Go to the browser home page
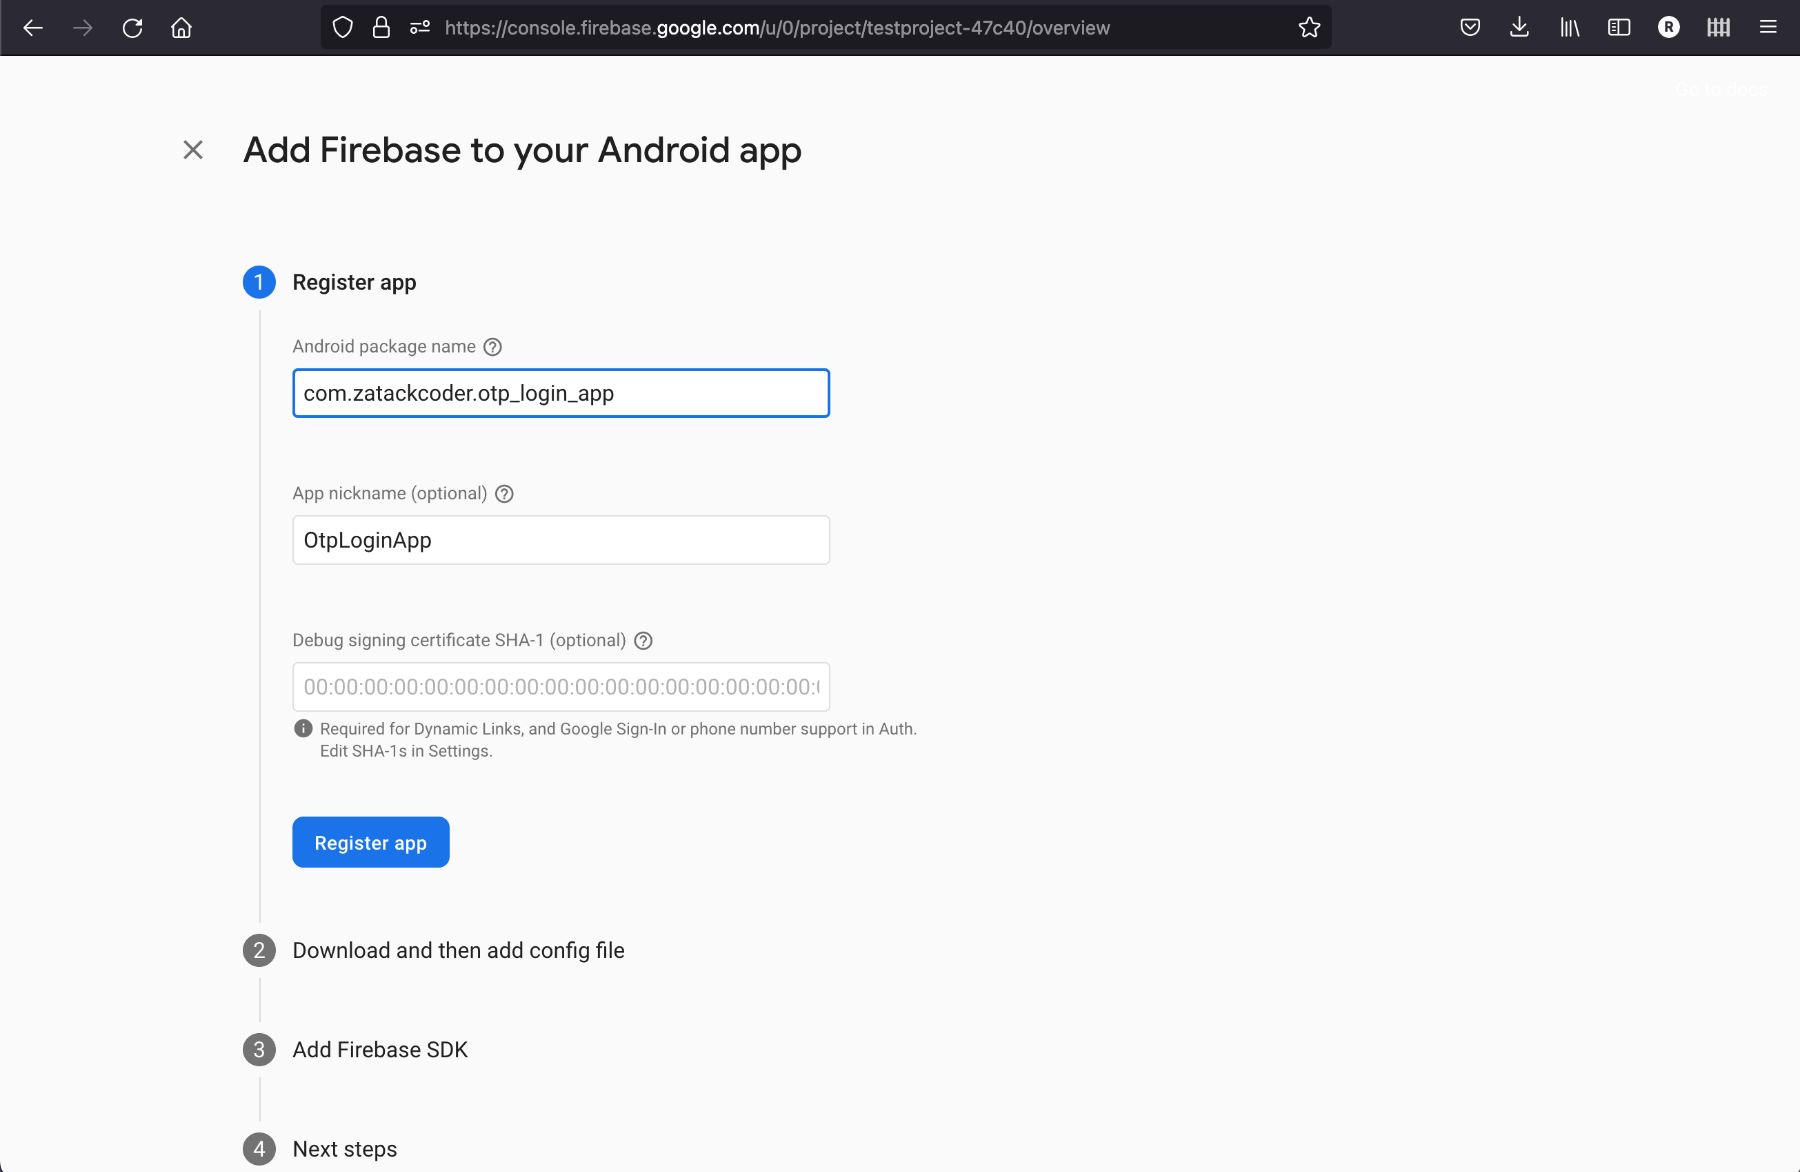1800x1172 pixels. pos(181,28)
